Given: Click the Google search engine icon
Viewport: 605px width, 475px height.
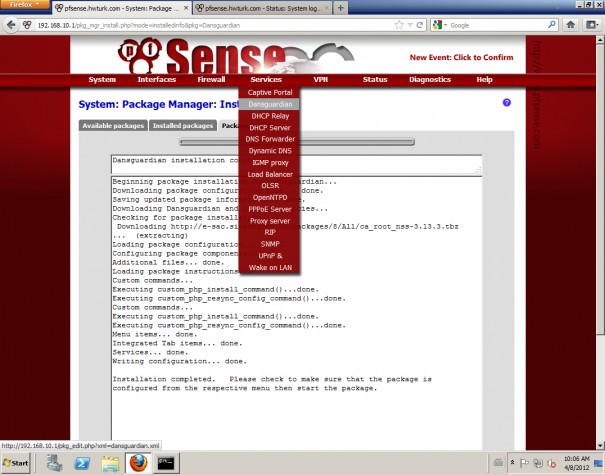Looking at the screenshot, I should pos(437,25).
